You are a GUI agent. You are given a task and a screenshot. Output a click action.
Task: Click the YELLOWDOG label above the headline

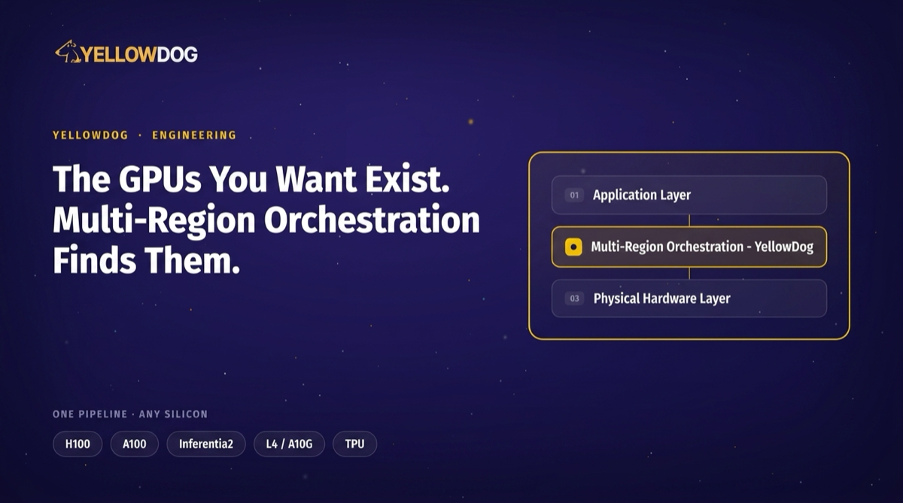click(91, 135)
